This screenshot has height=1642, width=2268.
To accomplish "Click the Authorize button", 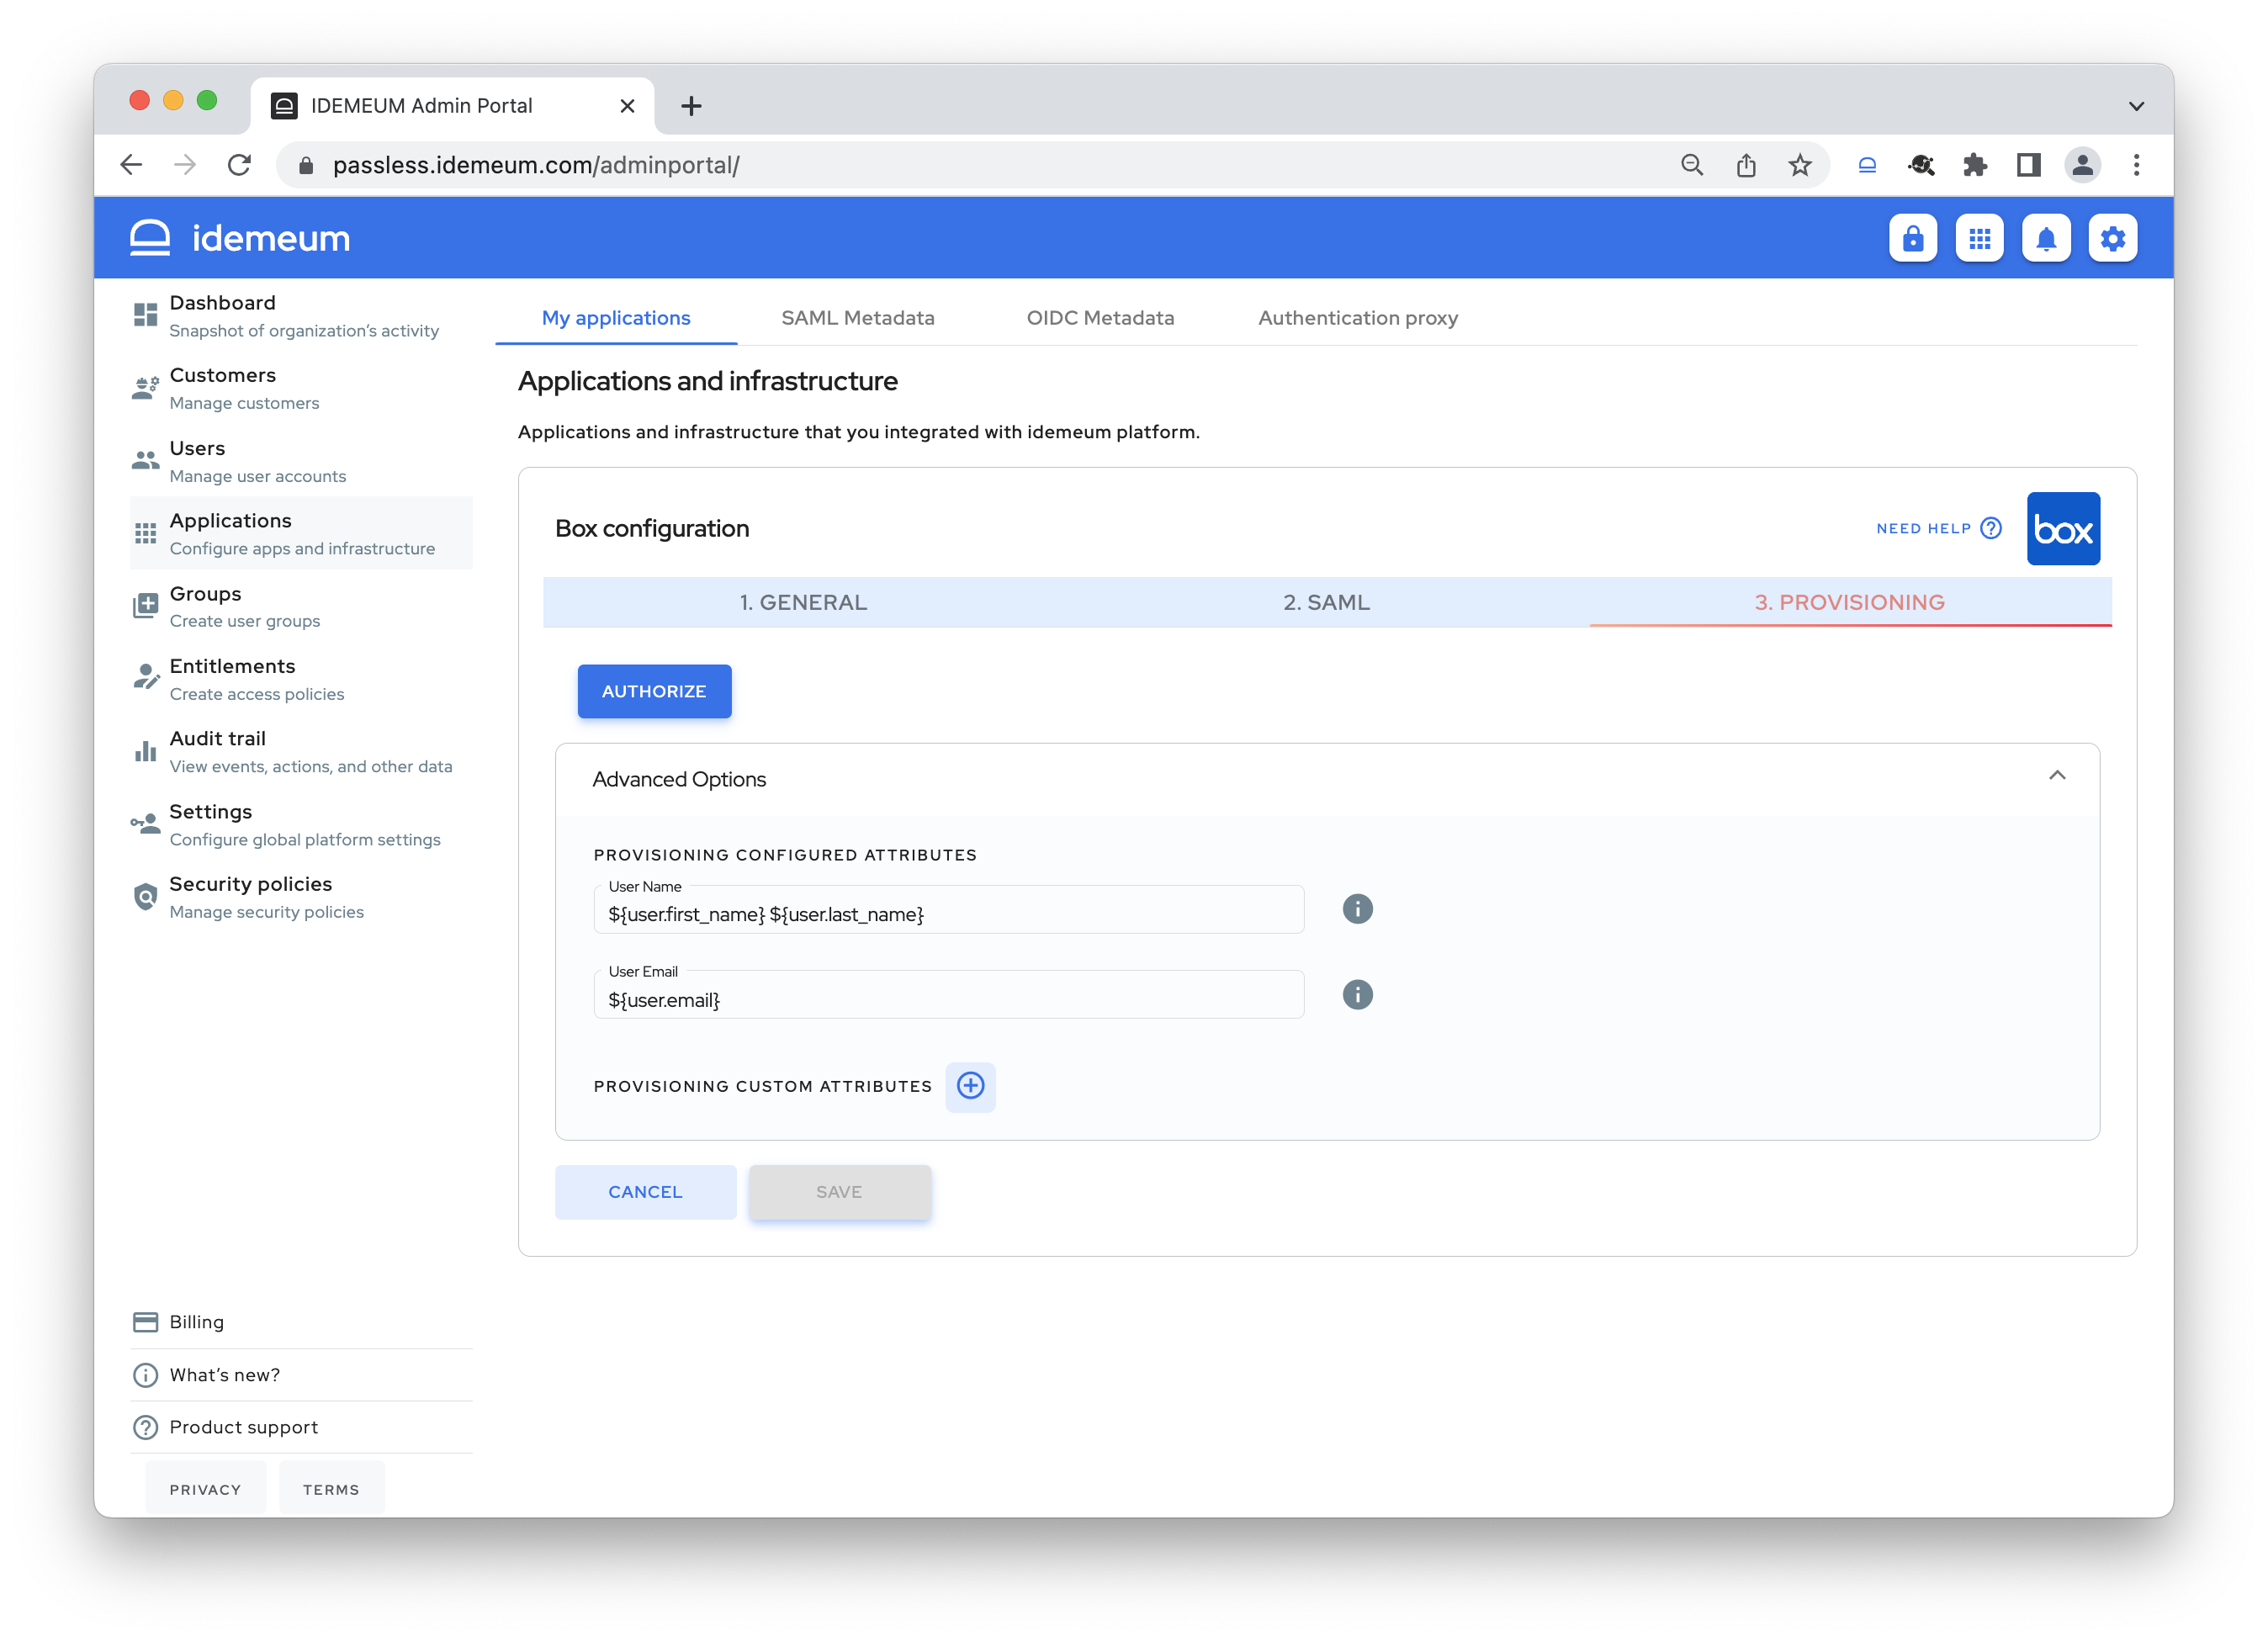I will pyautogui.click(x=654, y=691).
